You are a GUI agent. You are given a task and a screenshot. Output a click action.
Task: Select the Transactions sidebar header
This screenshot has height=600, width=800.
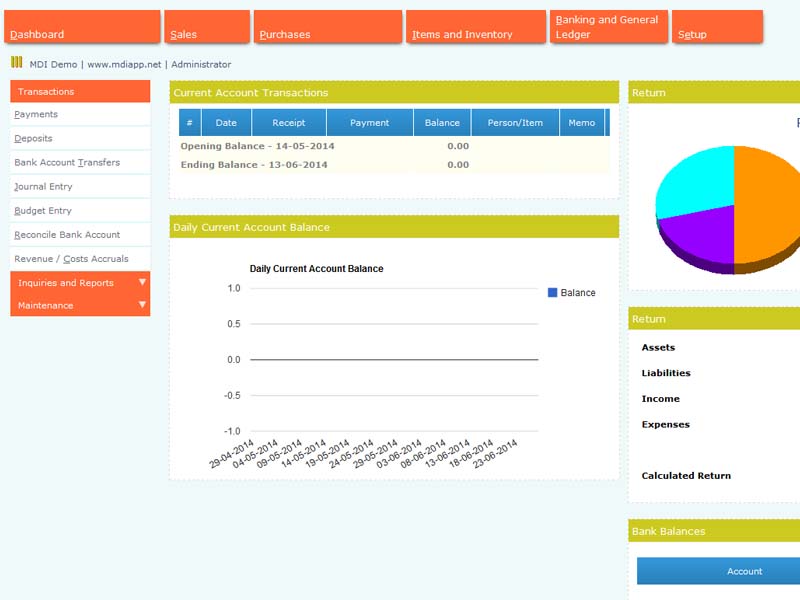80,92
